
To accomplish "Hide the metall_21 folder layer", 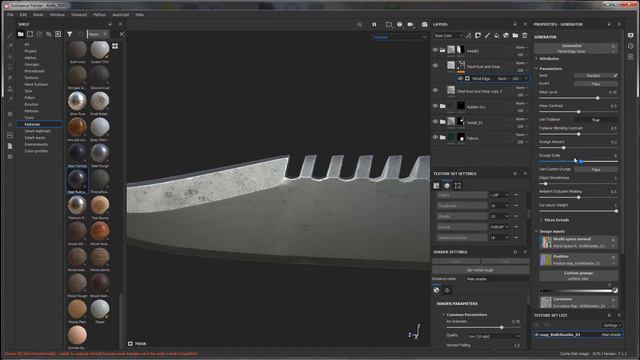I will [x=435, y=122].
